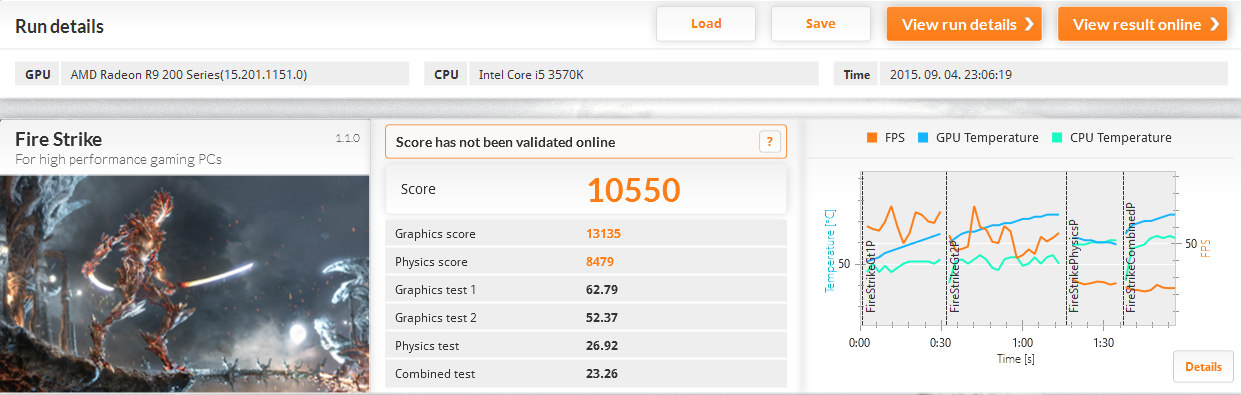The width and height of the screenshot is (1241, 395).
Task: Click the green CPU Temperature legend swatch
Action: pos(1056,138)
